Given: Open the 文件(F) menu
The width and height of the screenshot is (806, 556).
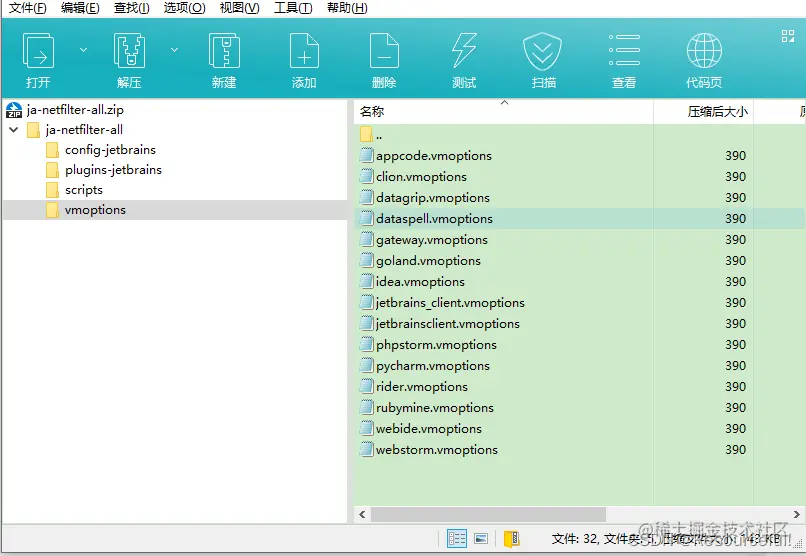Looking at the screenshot, I should (28, 8).
